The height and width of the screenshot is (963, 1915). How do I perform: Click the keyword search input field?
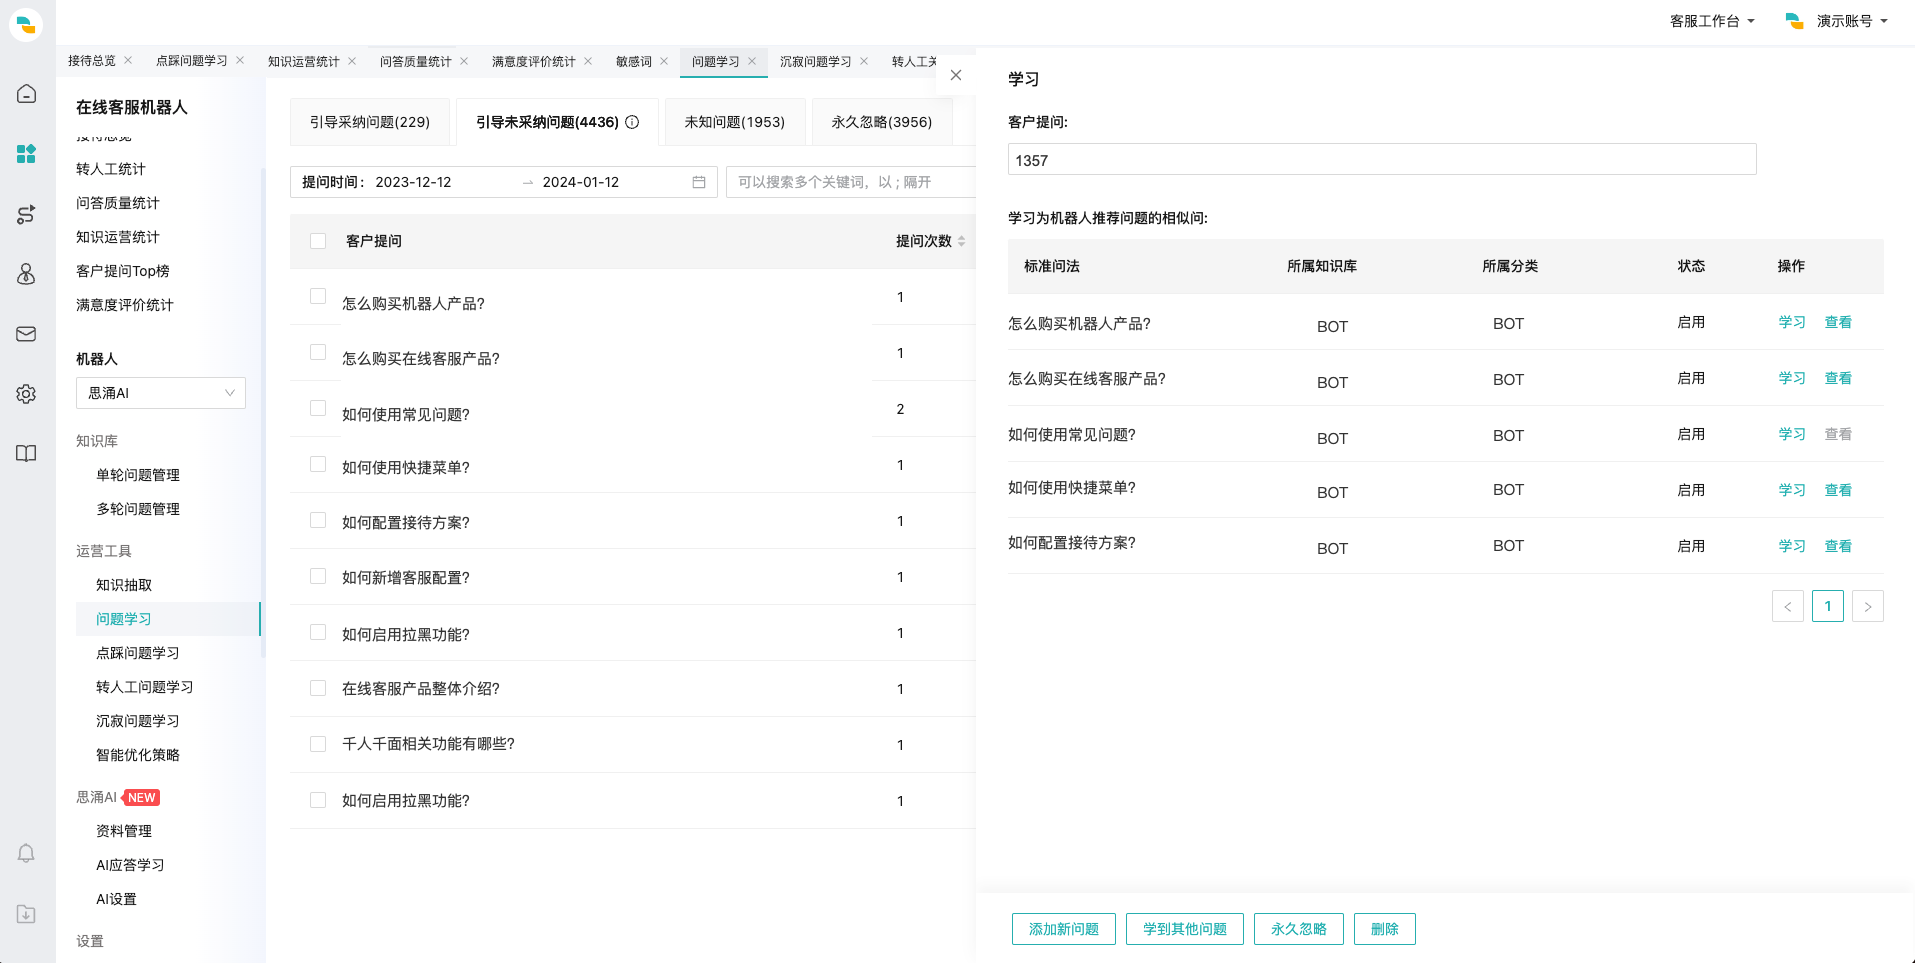pyautogui.click(x=850, y=182)
